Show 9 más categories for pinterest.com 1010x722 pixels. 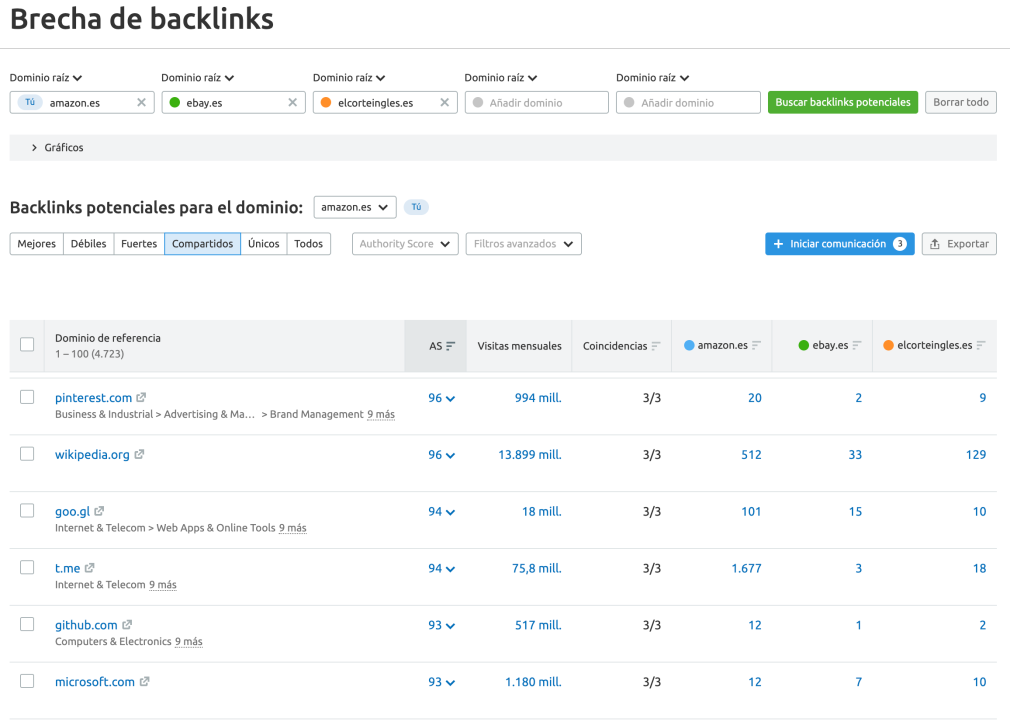click(381, 414)
